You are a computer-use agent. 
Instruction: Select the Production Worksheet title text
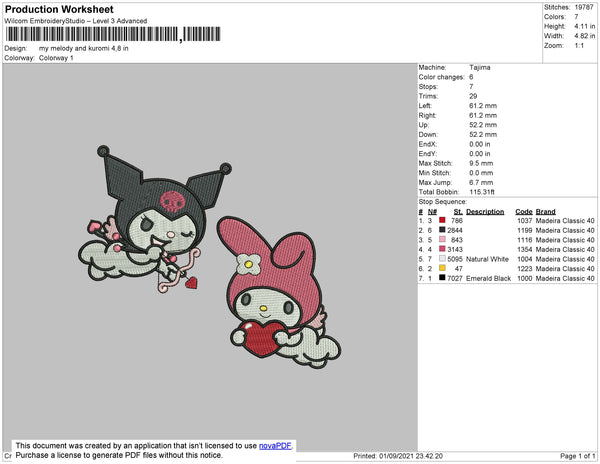point(59,9)
